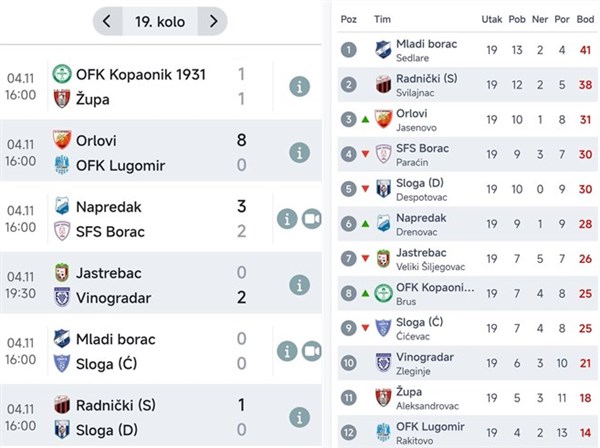Sort standings by Utak column header

[x=491, y=18]
